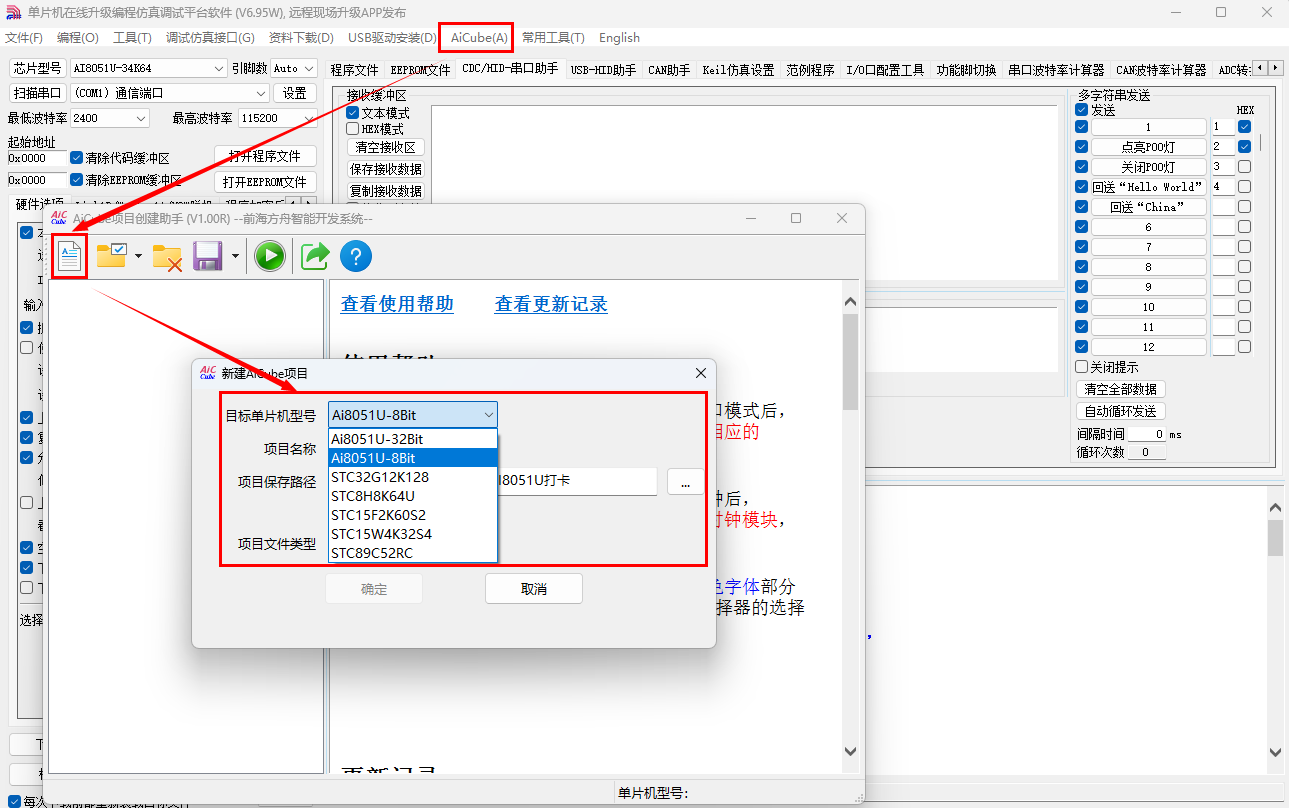Minimize the AiCube项目创建助手 window
The width and height of the screenshot is (1289, 808).
pos(750,218)
